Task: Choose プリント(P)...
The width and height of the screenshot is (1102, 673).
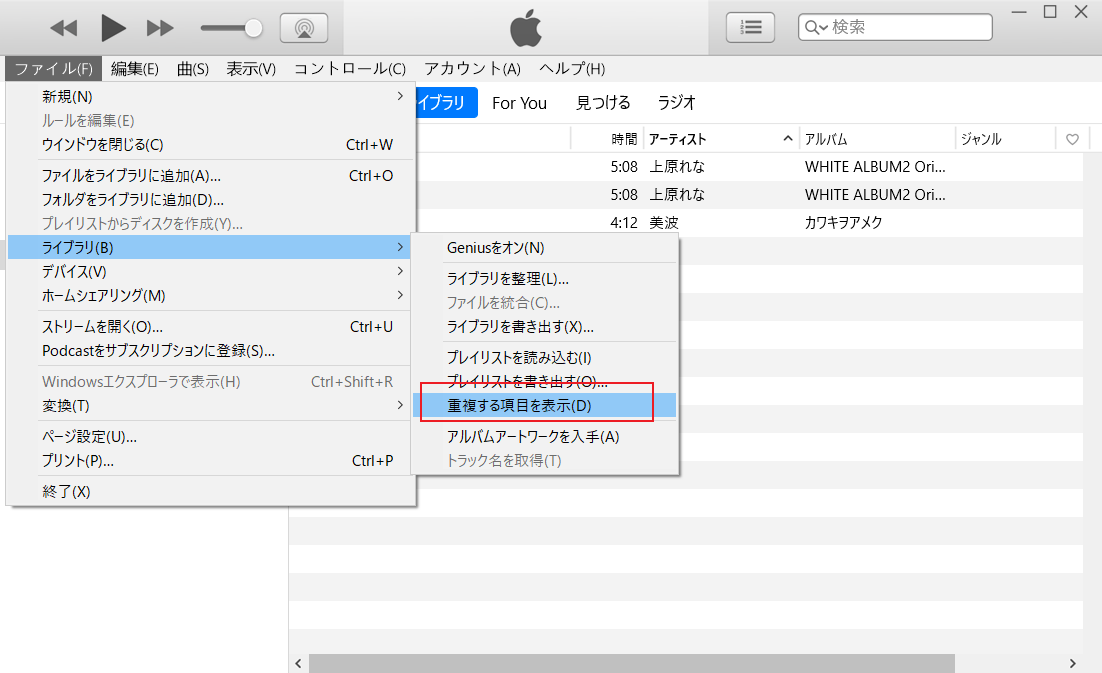Action: pos(209,461)
